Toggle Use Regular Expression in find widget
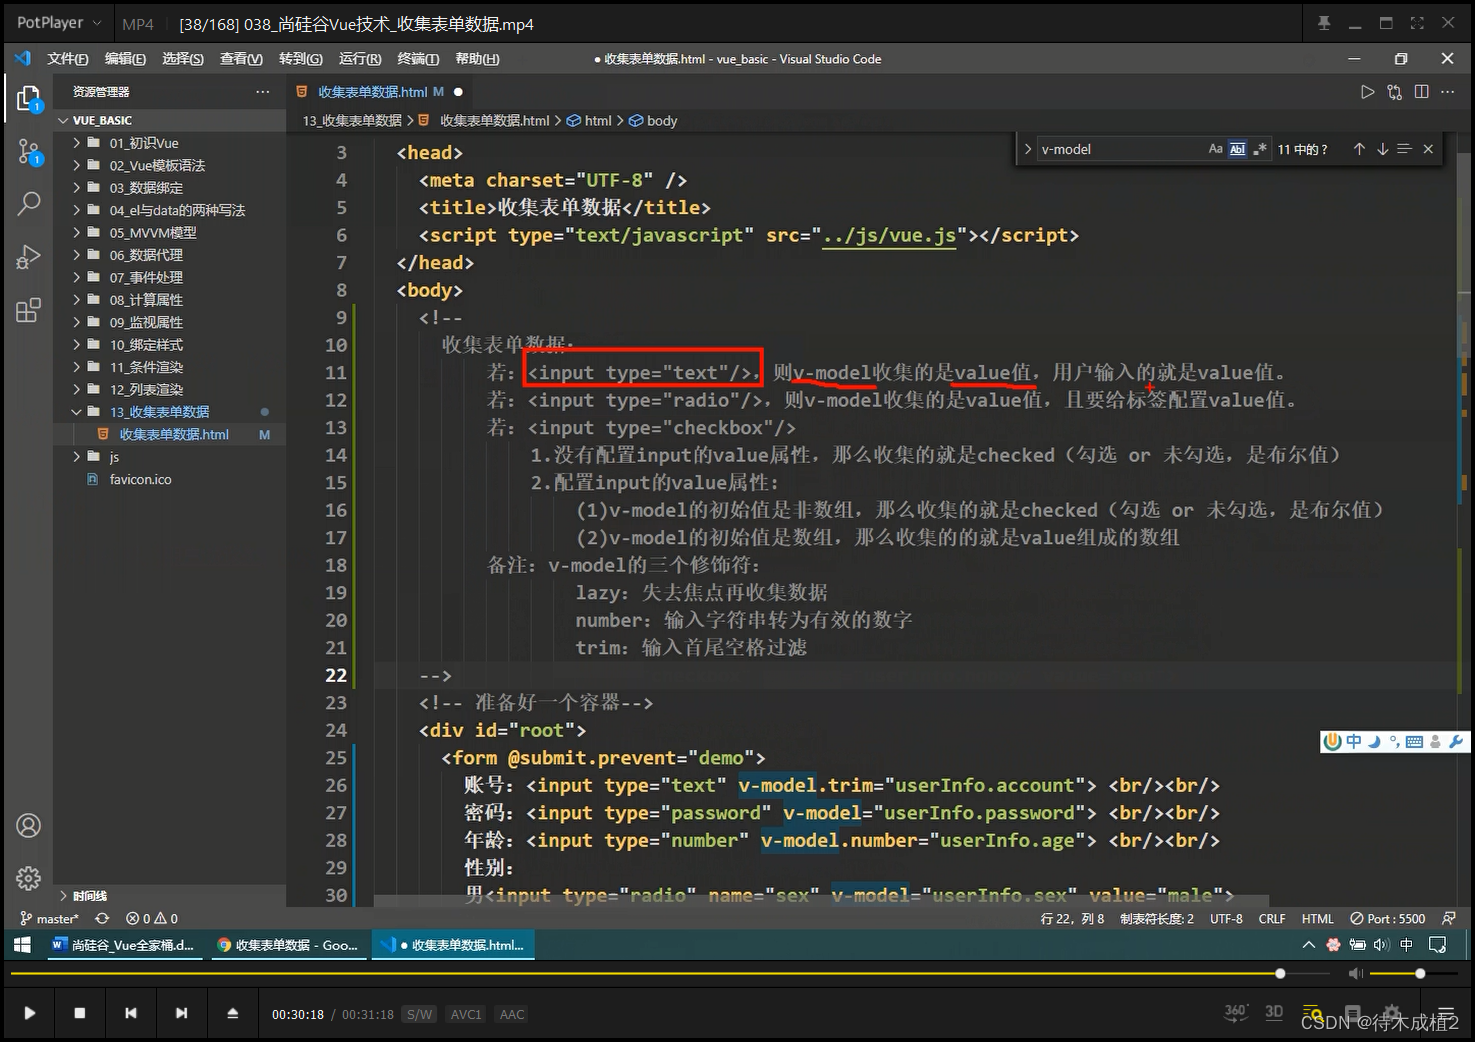 [1259, 149]
